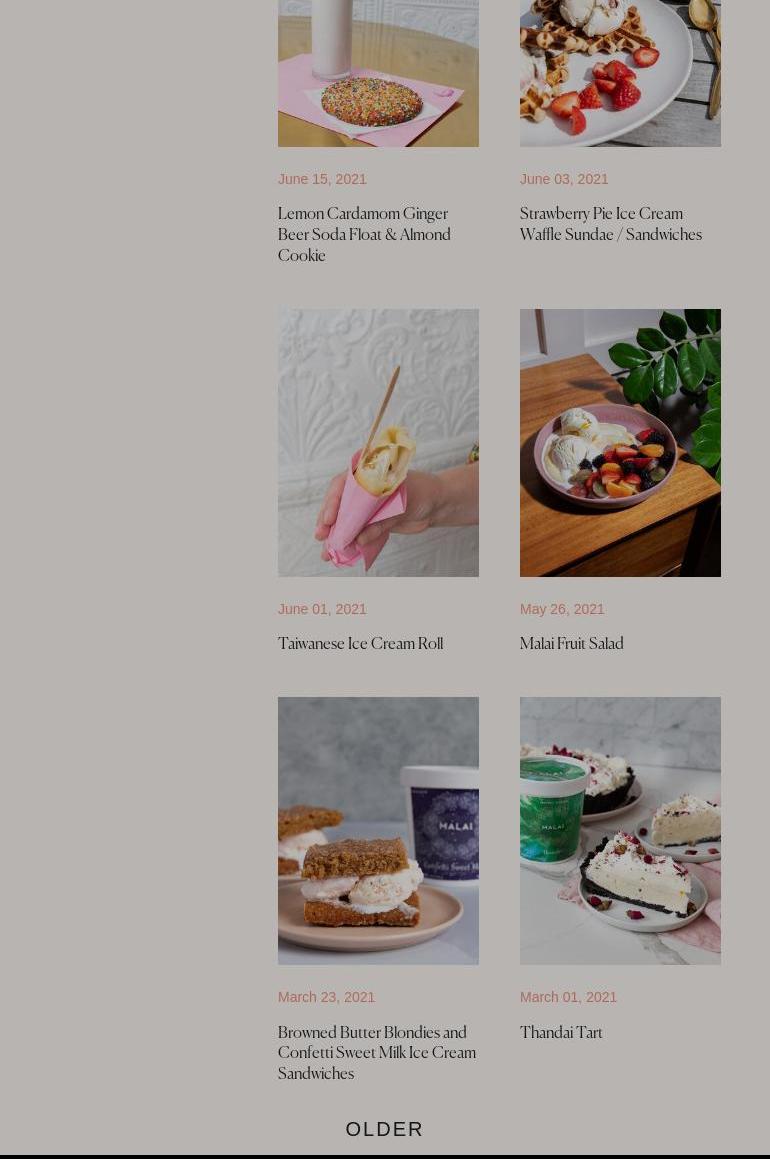Open the fruit salad bowl photo
Image resolution: width=770 pixels, height=1159 pixels.
620,443
